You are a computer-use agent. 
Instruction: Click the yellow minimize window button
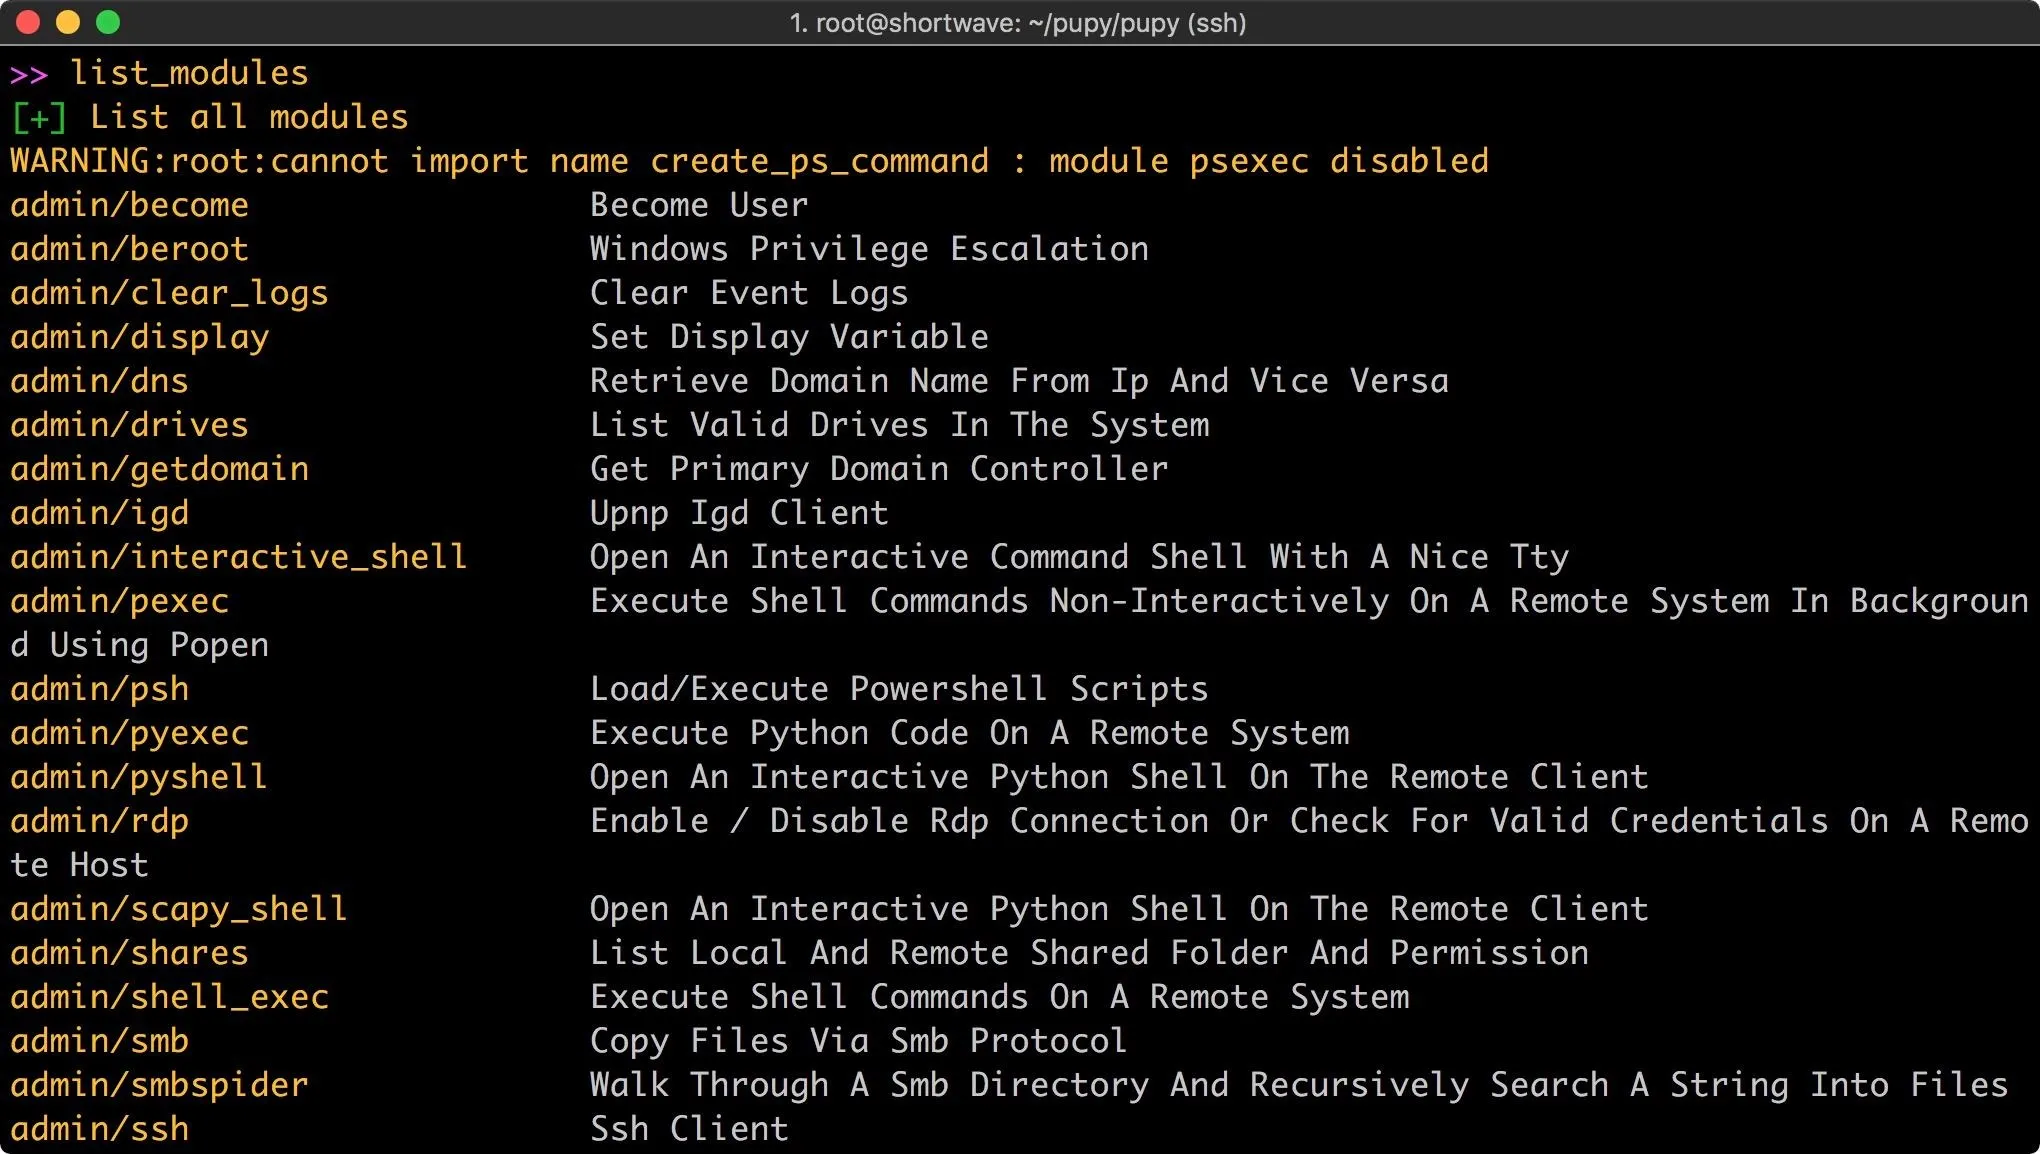pyautogui.click(x=68, y=22)
